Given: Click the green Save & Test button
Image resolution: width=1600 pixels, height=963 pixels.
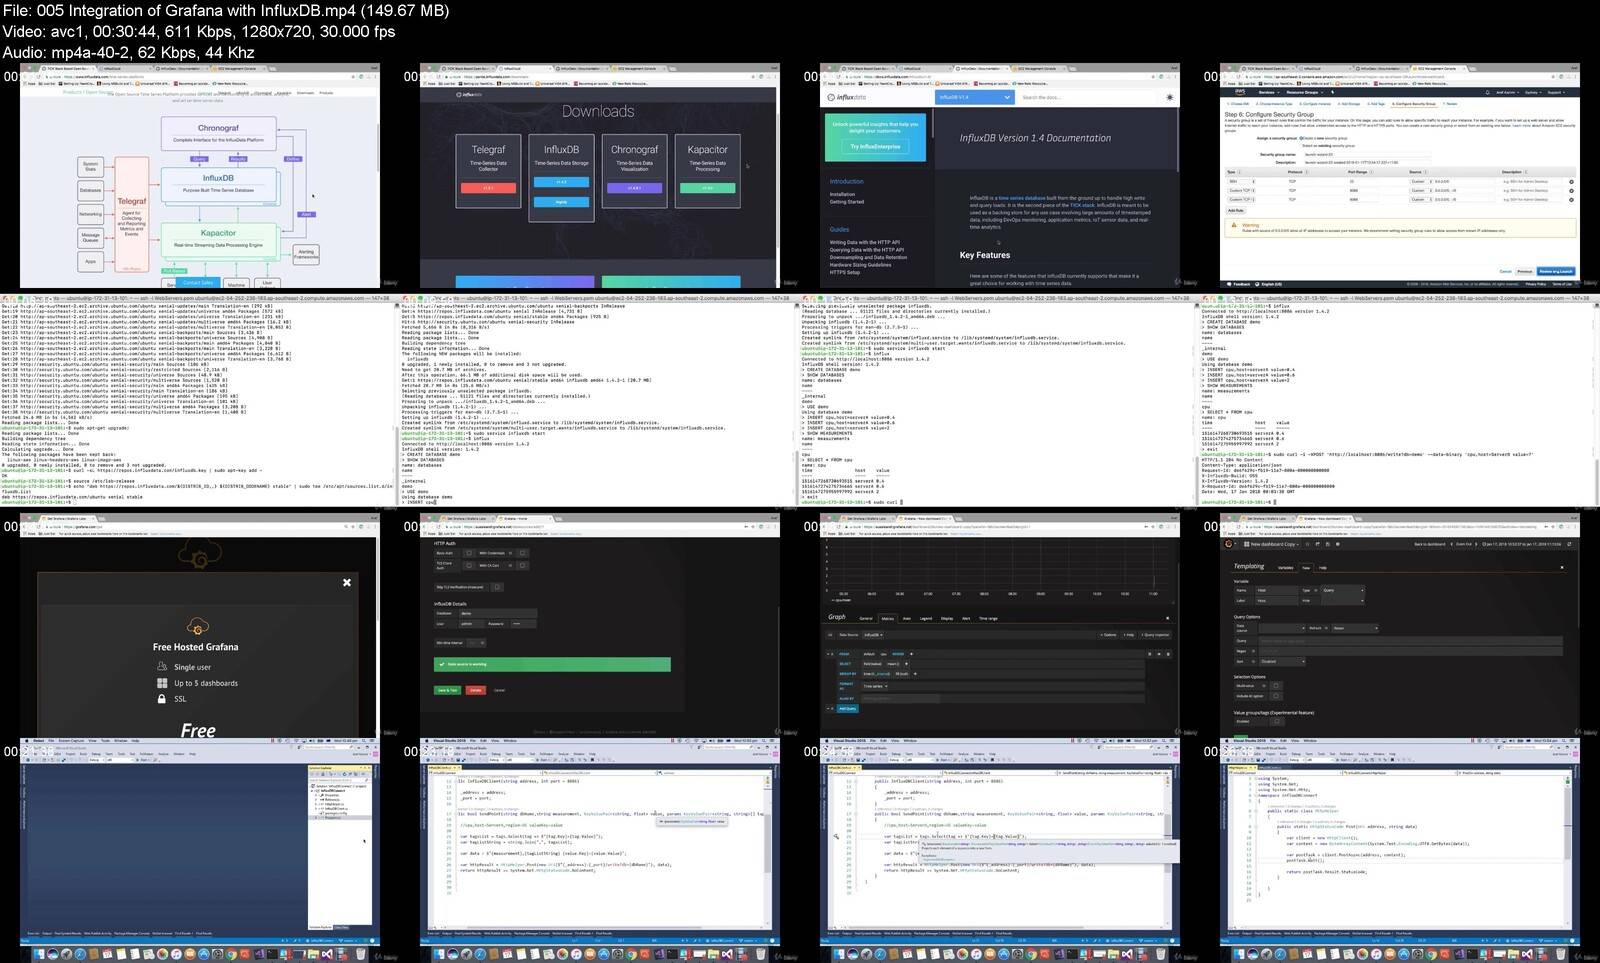Looking at the screenshot, I should point(448,690).
